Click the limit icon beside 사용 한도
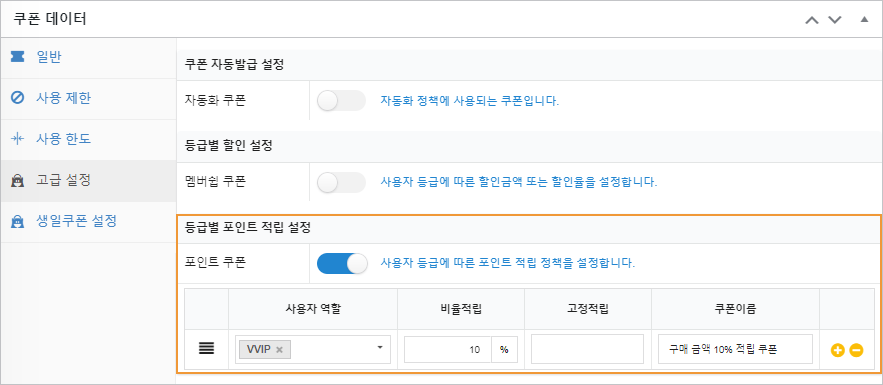This screenshot has width=883, height=385. (17, 139)
